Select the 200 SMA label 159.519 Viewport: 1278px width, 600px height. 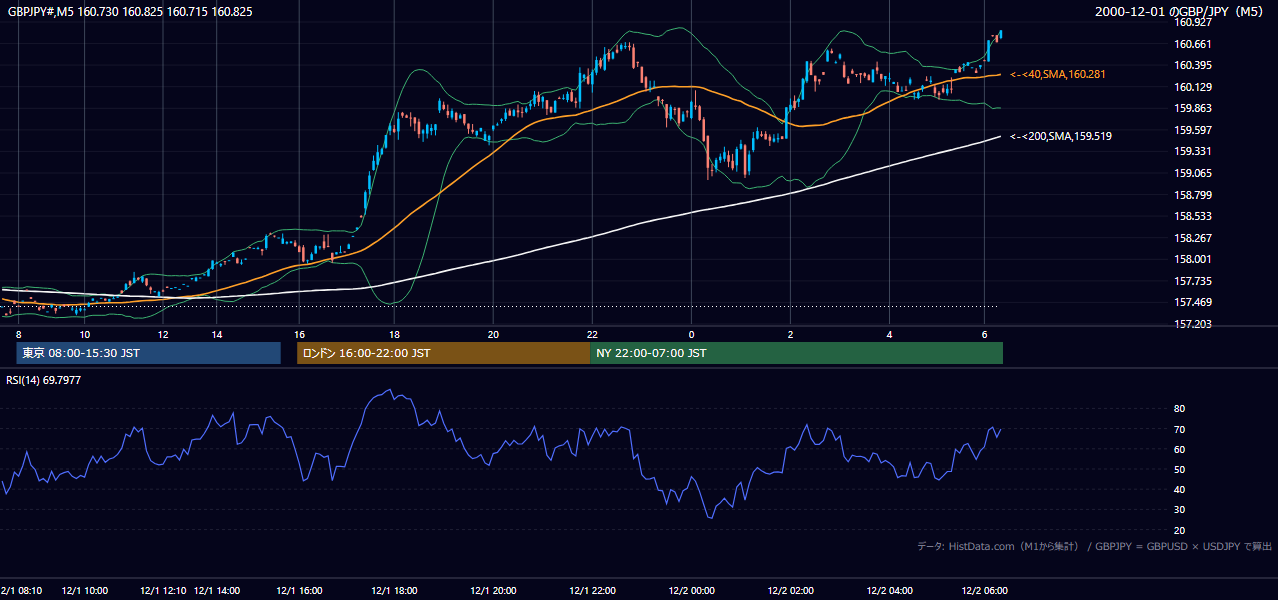[1063, 136]
